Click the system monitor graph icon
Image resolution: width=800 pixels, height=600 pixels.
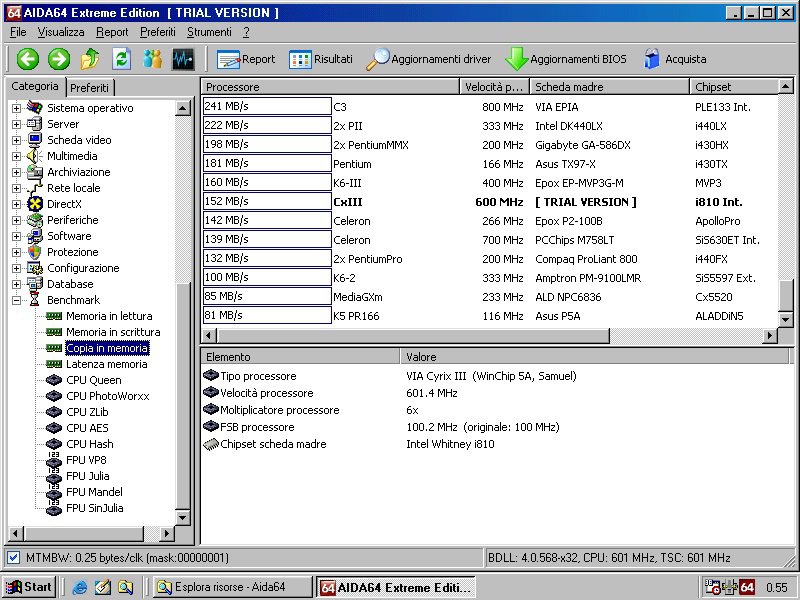click(183, 59)
